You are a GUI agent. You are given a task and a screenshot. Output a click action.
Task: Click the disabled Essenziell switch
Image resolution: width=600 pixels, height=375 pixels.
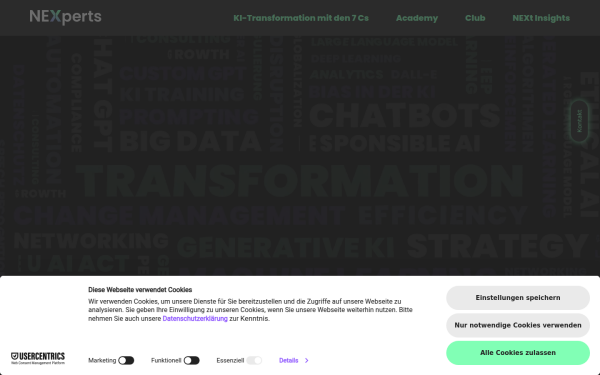pos(254,360)
